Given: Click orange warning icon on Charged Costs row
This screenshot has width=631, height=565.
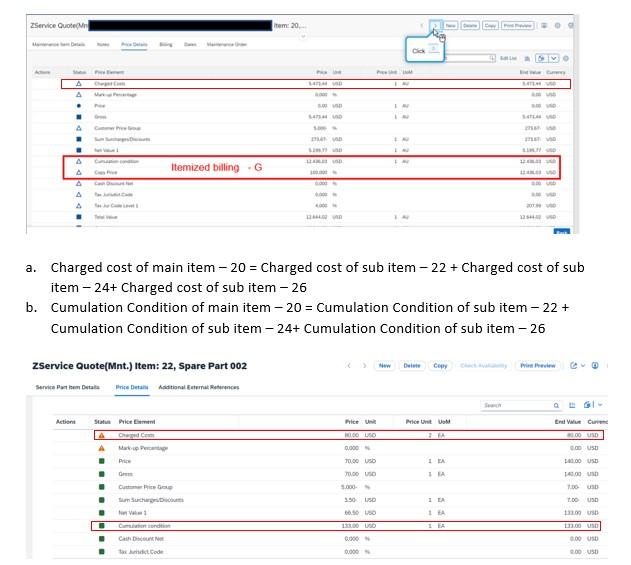Looking at the screenshot, I should [101, 435].
